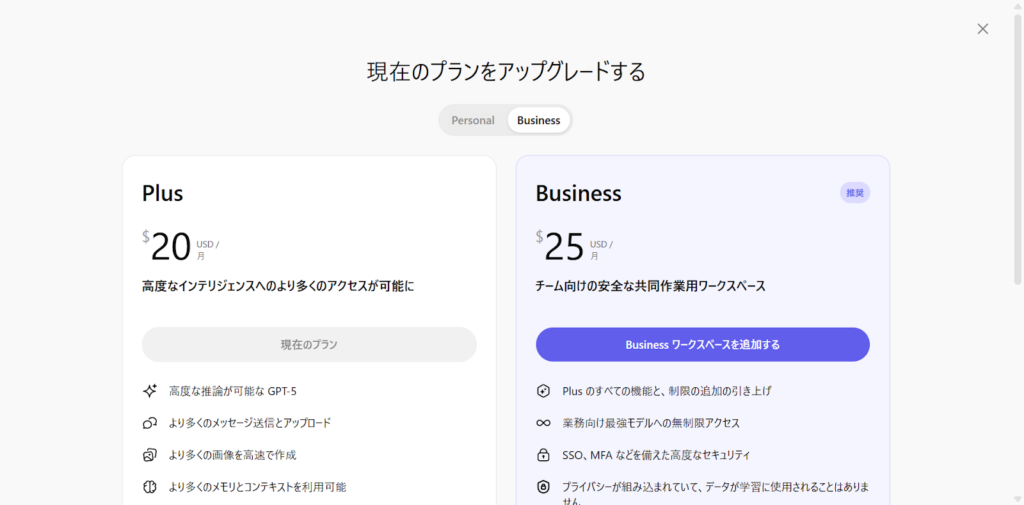Click the privacy shield icon in Business list
1024x505 pixels.
pos(543,487)
